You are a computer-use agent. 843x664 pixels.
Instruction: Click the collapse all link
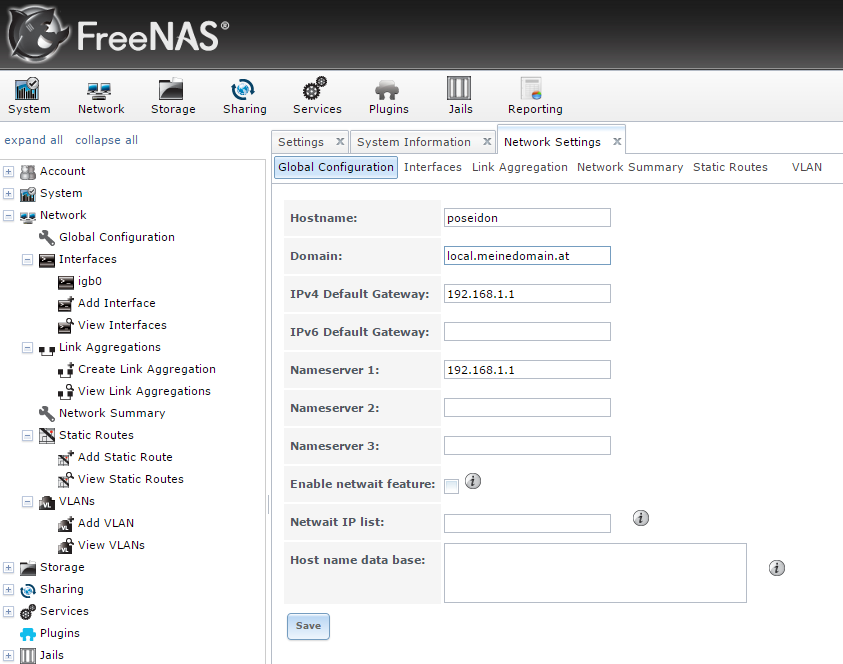coord(106,140)
